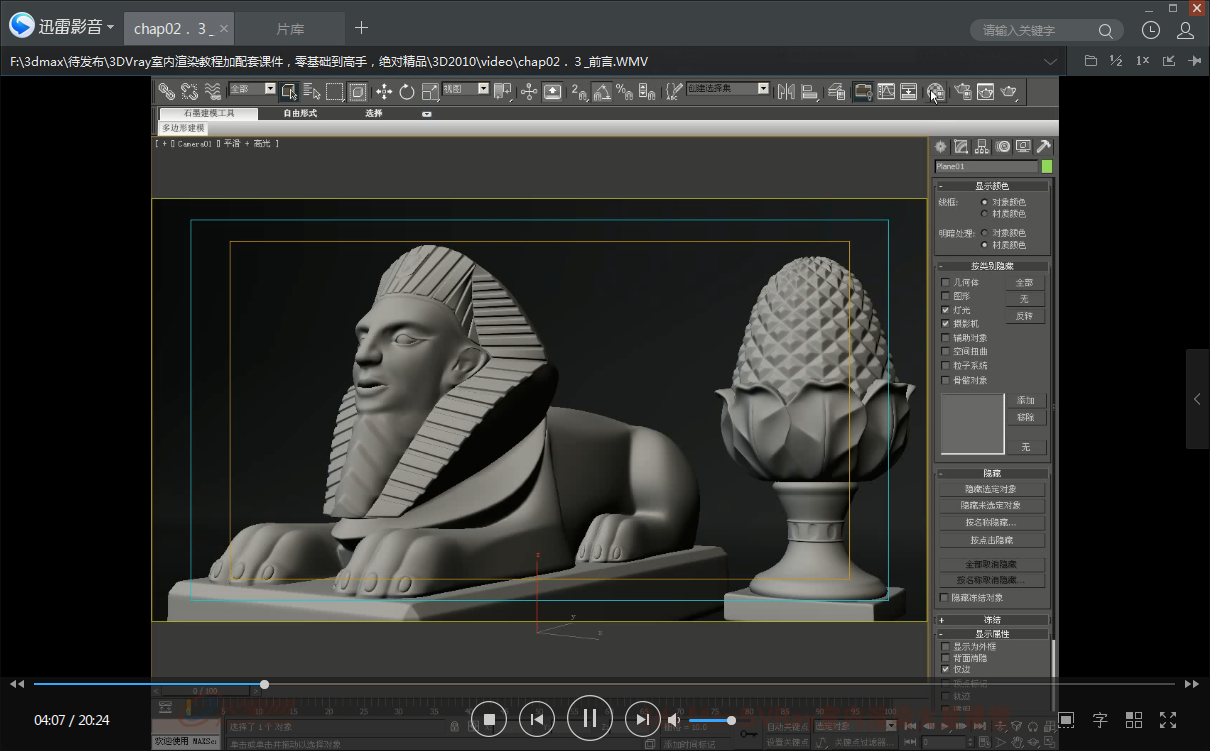Open playback history clock icon
The height and width of the screenshot is (751, 1210).
click(1151, 30)
